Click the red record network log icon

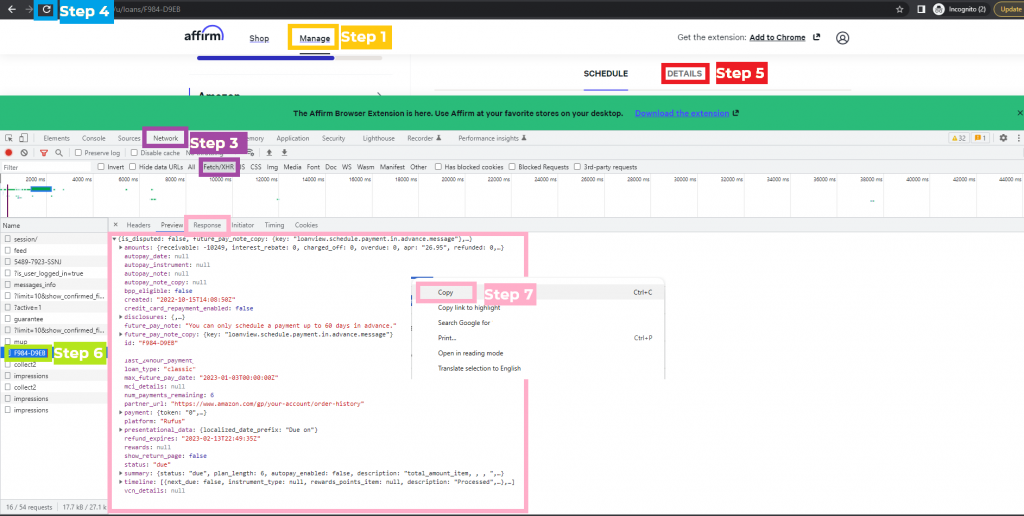coord(8,152)
